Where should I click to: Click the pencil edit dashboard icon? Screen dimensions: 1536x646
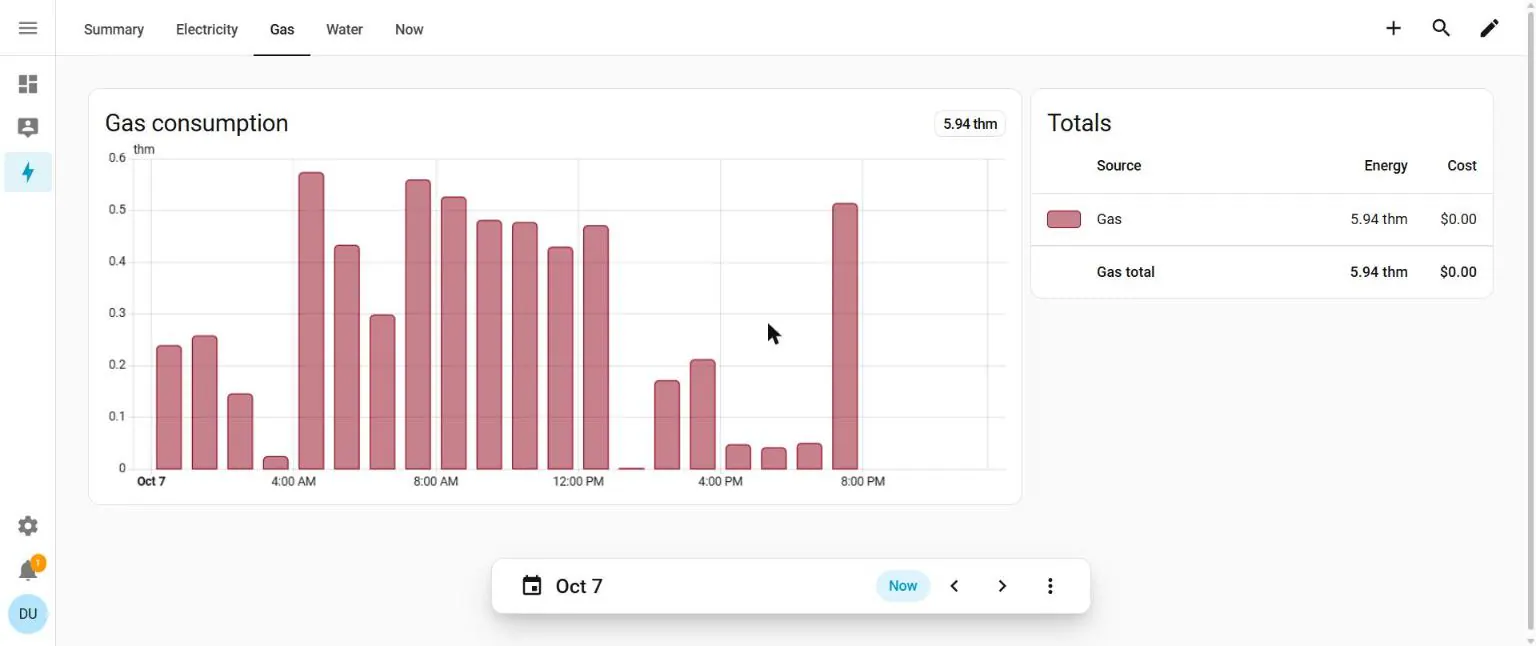1489,28
